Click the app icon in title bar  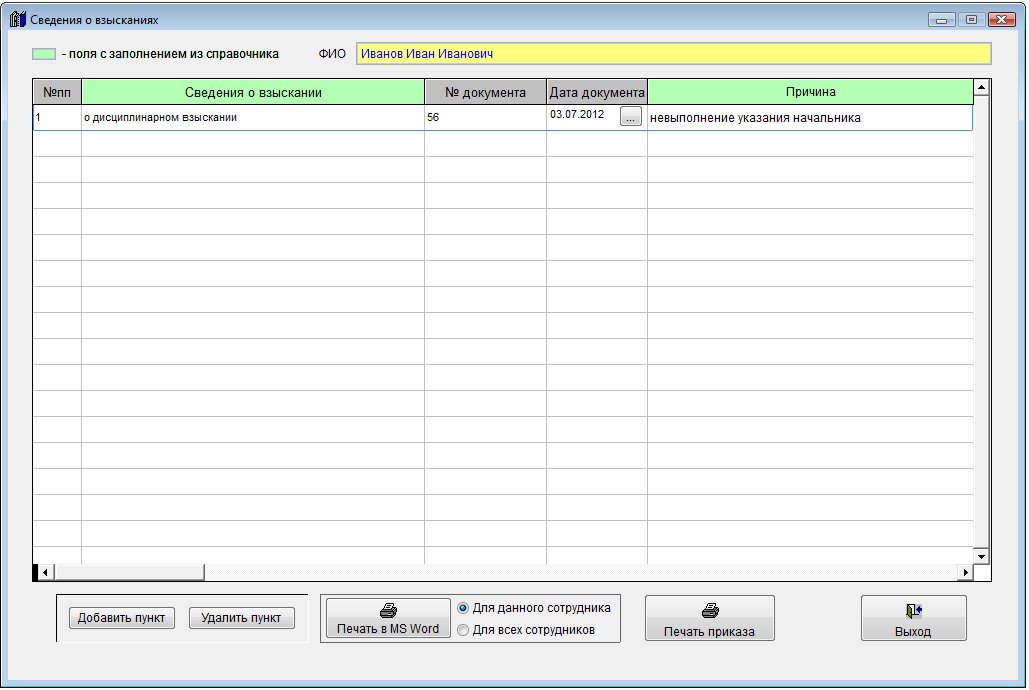[17, 19]
